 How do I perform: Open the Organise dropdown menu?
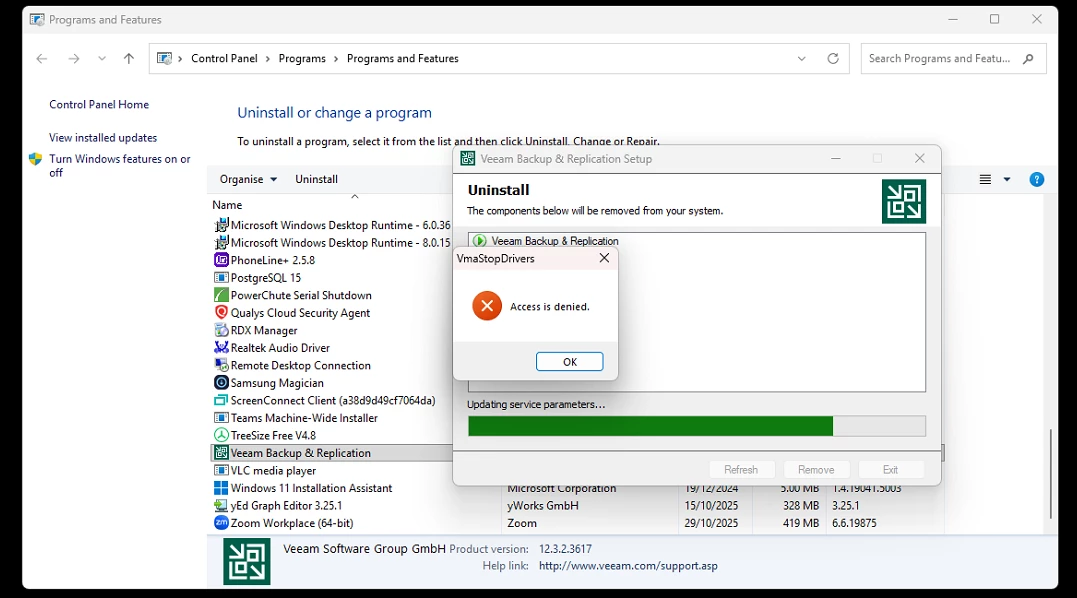coord(248,179)
